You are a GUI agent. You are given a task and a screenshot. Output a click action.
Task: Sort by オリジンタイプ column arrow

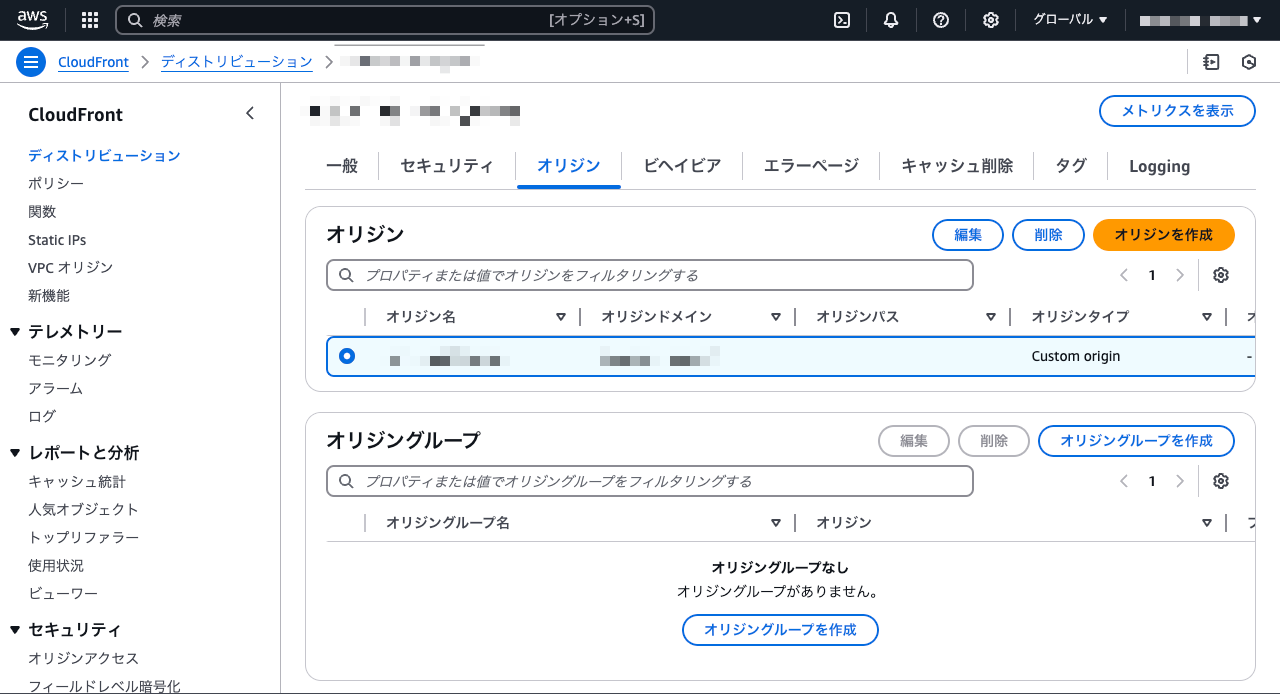coord(1207,317)
